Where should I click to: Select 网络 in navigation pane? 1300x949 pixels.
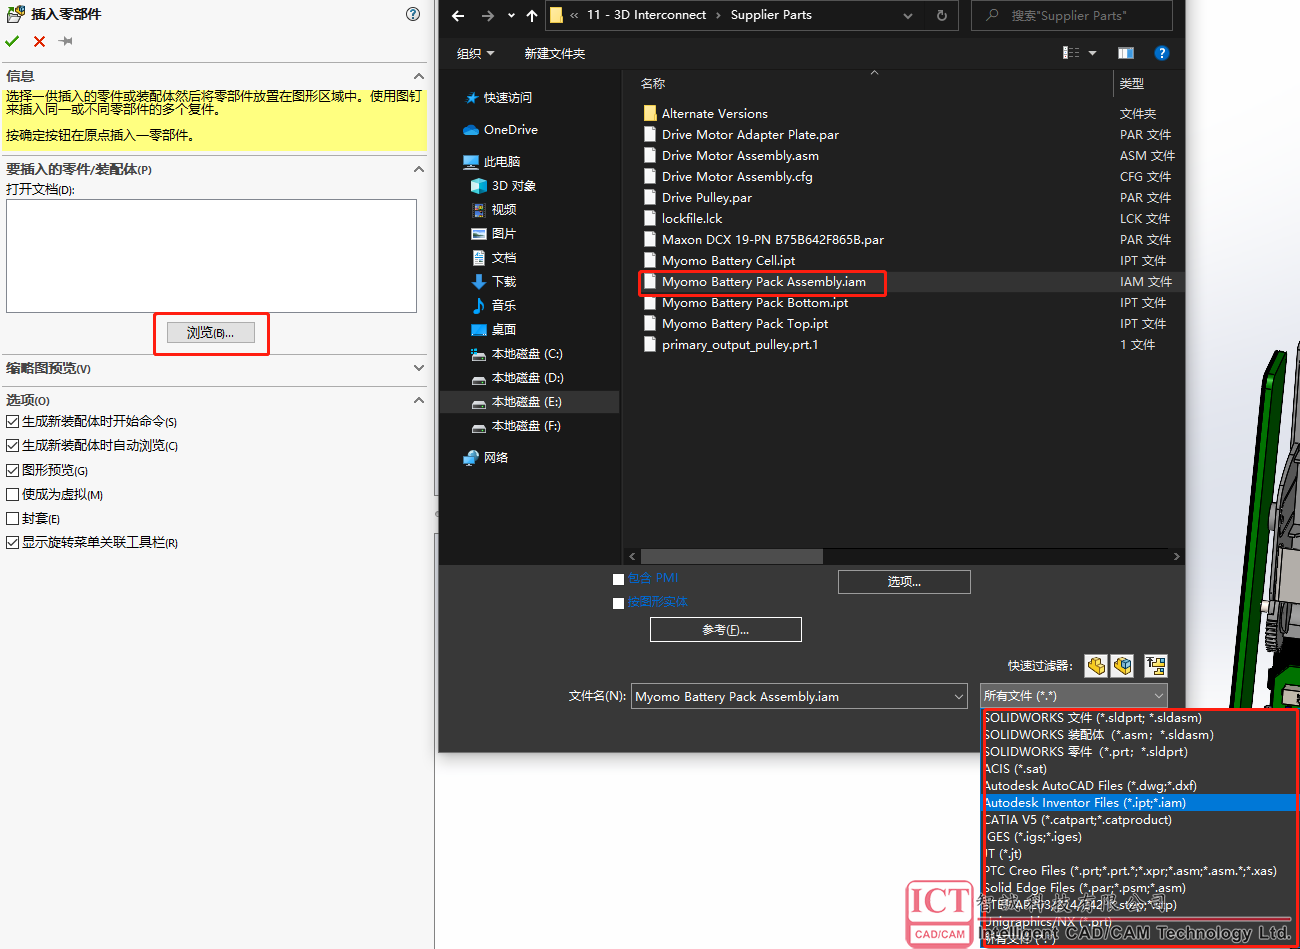(496, 458)
